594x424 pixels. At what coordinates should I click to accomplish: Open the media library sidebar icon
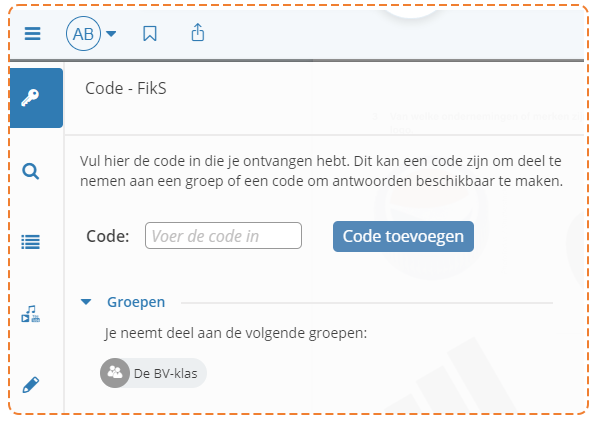(31, 314)
